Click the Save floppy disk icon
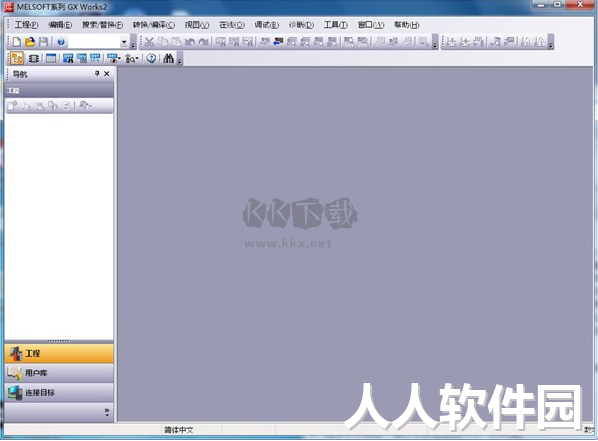Image resolution: width=598 pixels, height=441 pixels. 43,42
